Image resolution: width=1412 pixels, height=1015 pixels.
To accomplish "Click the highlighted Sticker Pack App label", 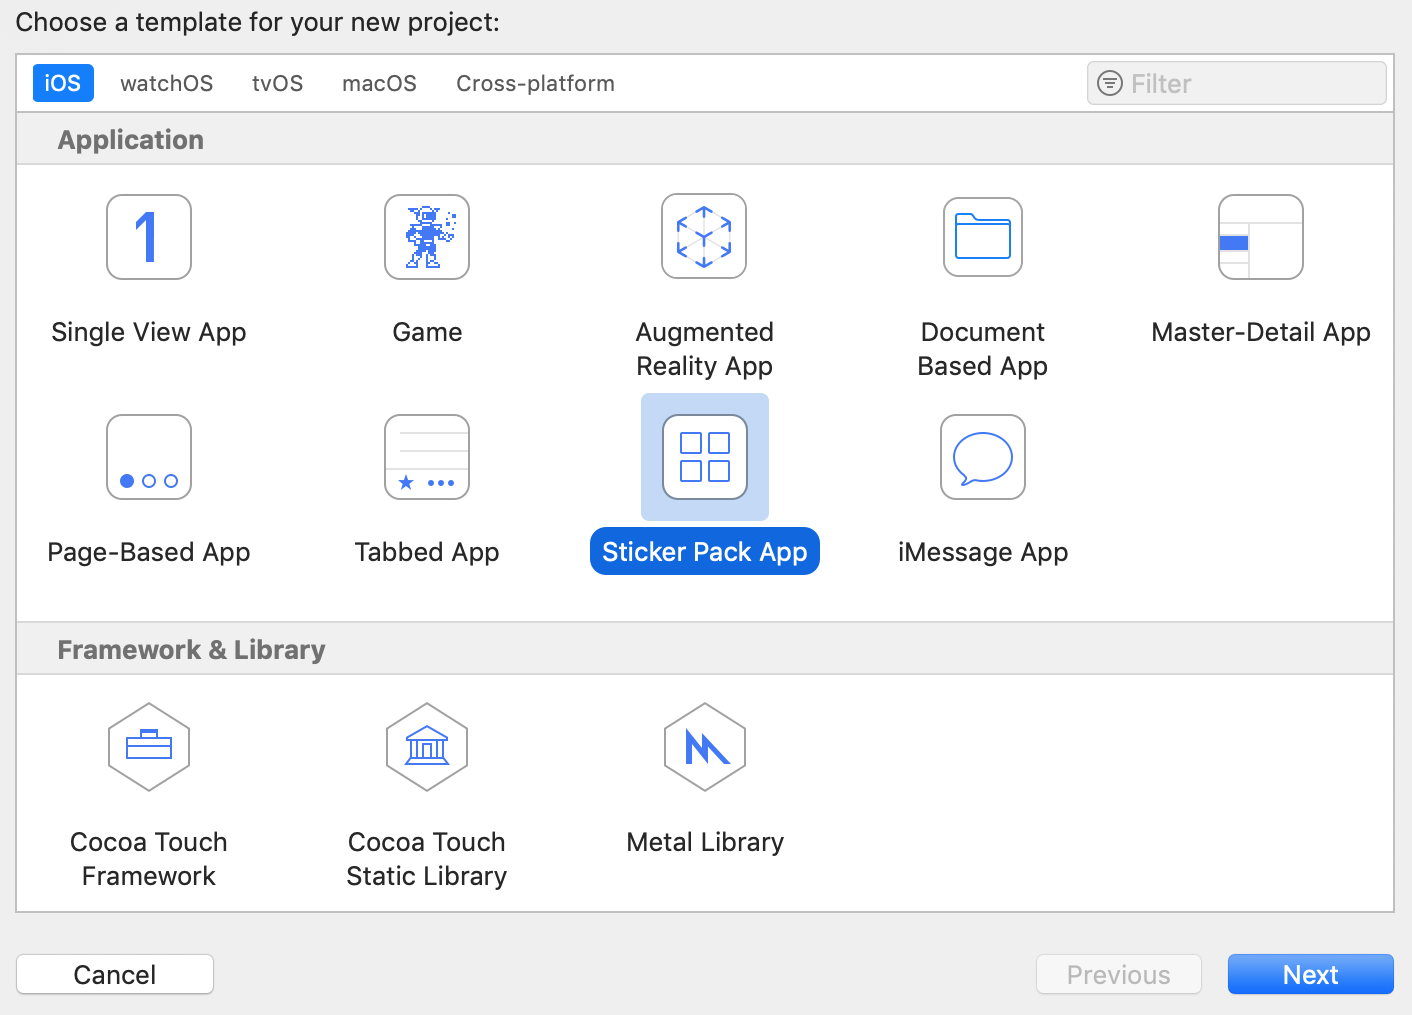I will [705, 551].
